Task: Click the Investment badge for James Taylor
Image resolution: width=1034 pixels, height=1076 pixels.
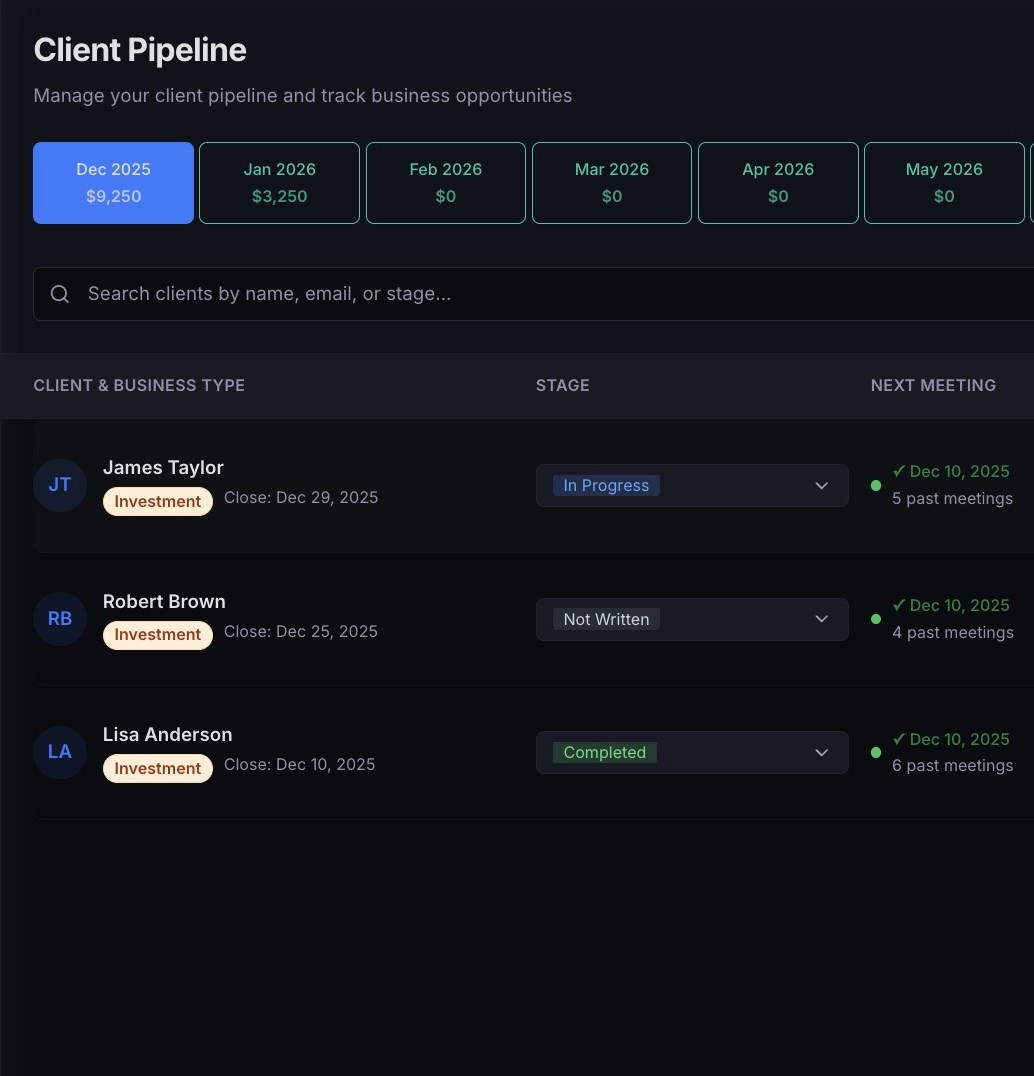Action: click(x=158, y=501)
